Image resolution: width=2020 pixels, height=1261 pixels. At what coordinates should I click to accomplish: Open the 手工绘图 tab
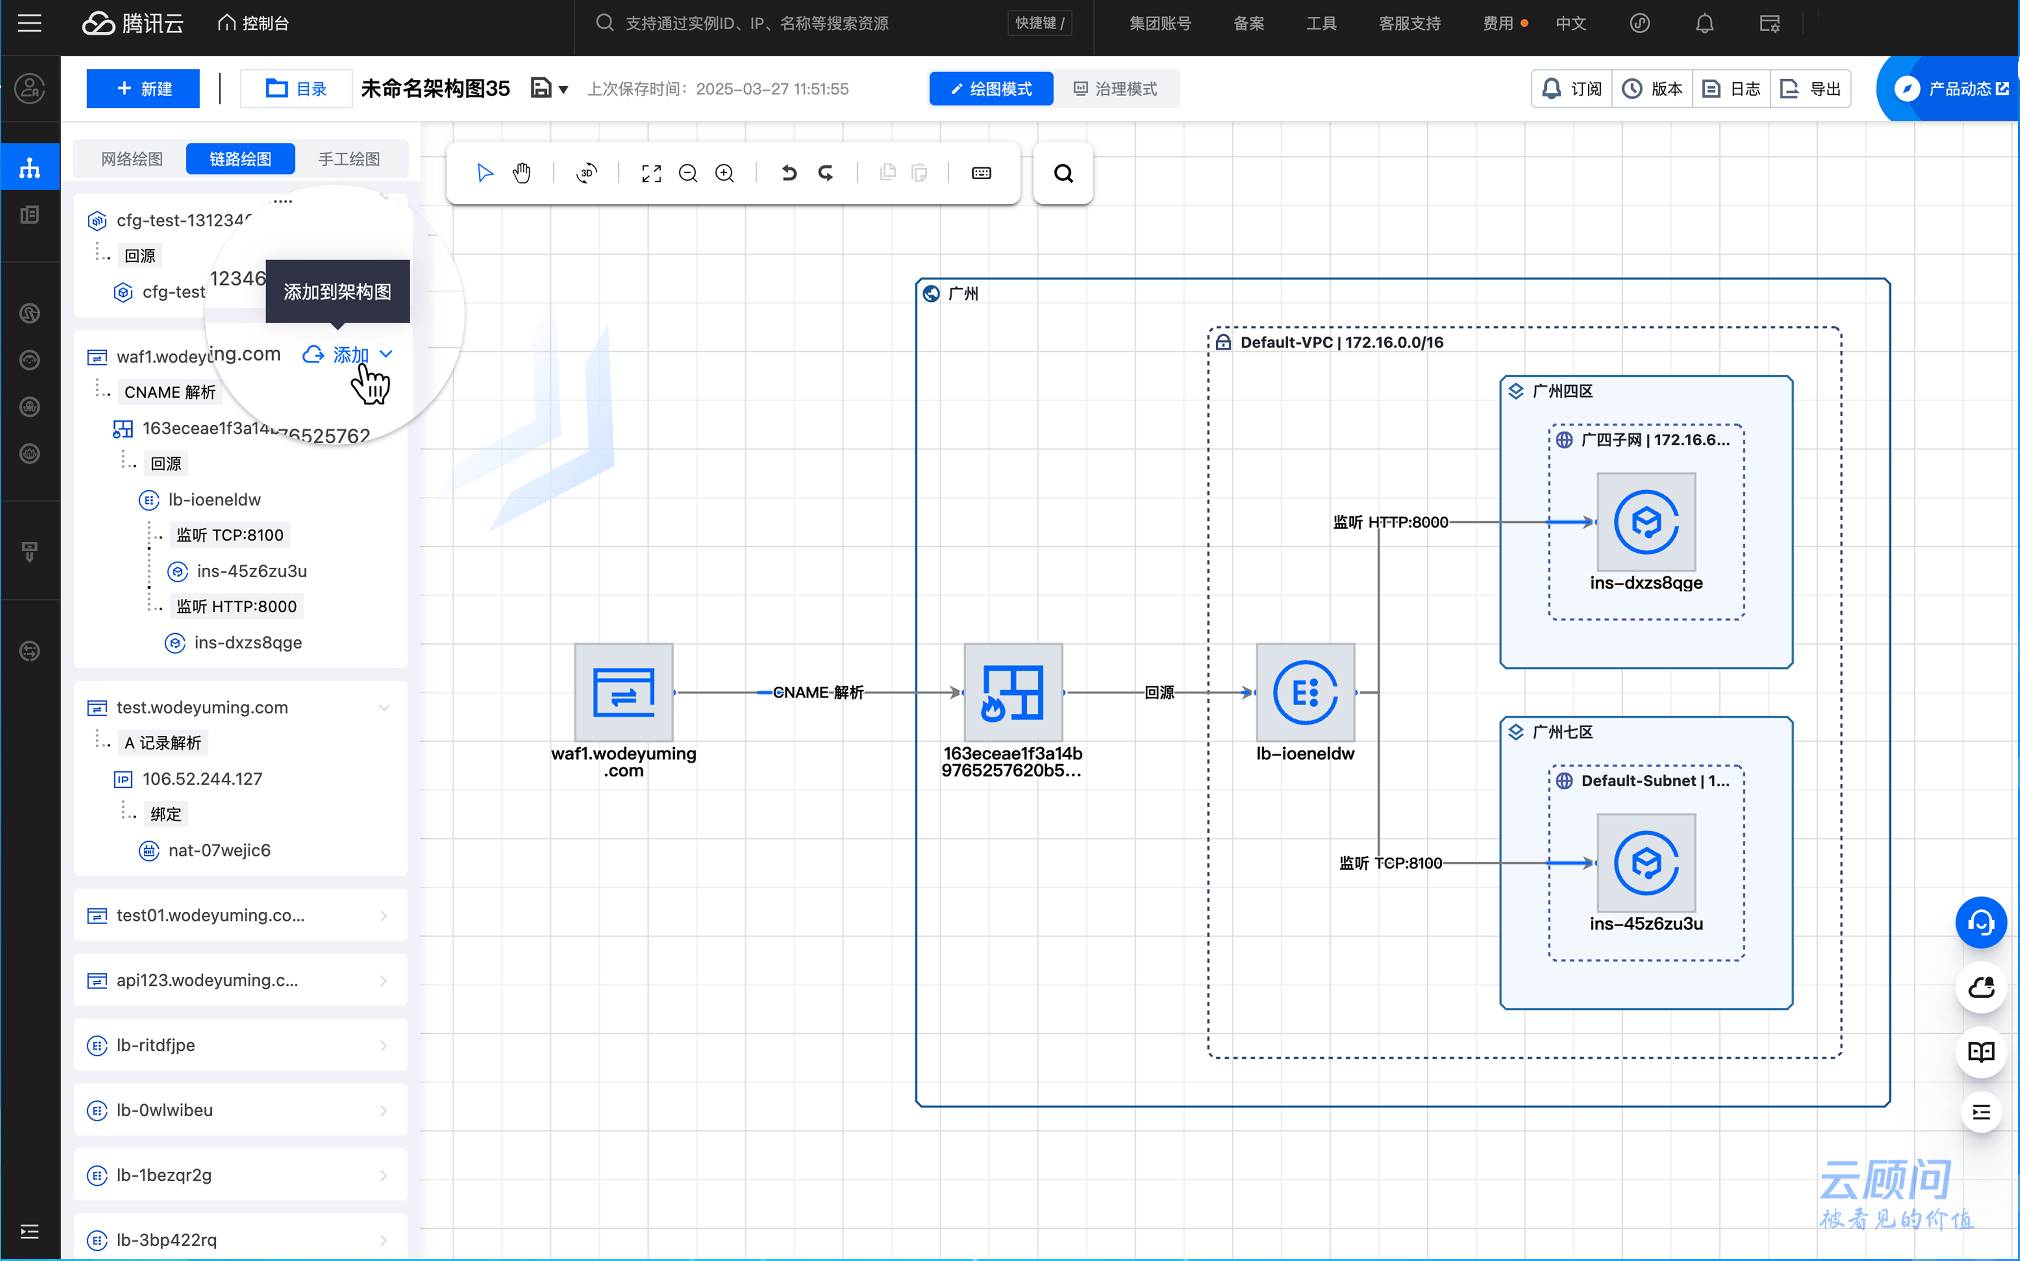tap(349, 159)
